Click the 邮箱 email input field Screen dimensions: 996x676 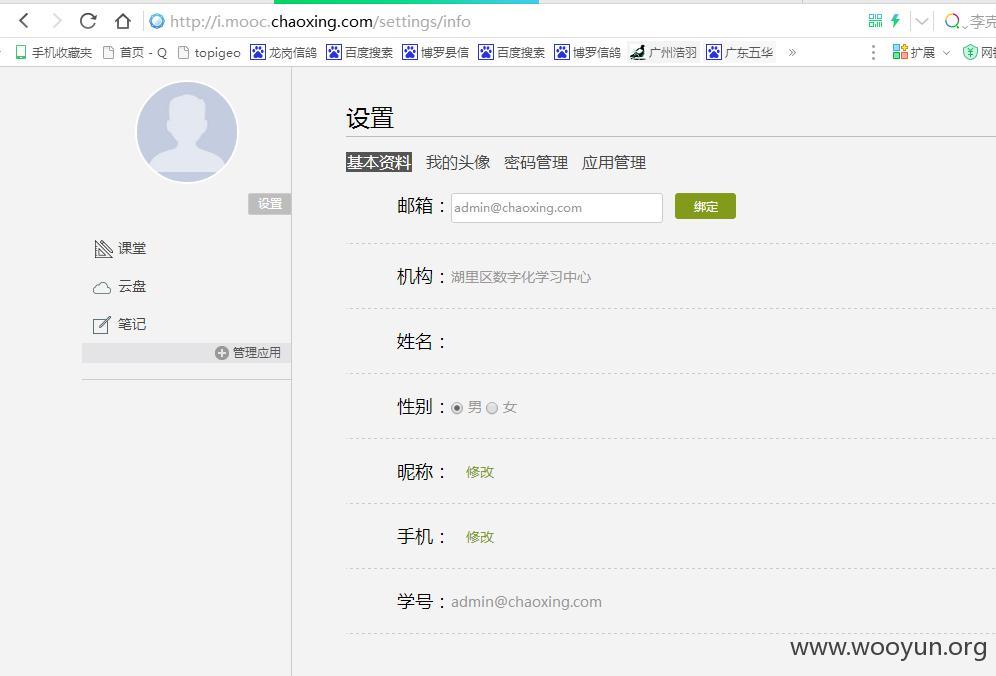coord(556,208)
